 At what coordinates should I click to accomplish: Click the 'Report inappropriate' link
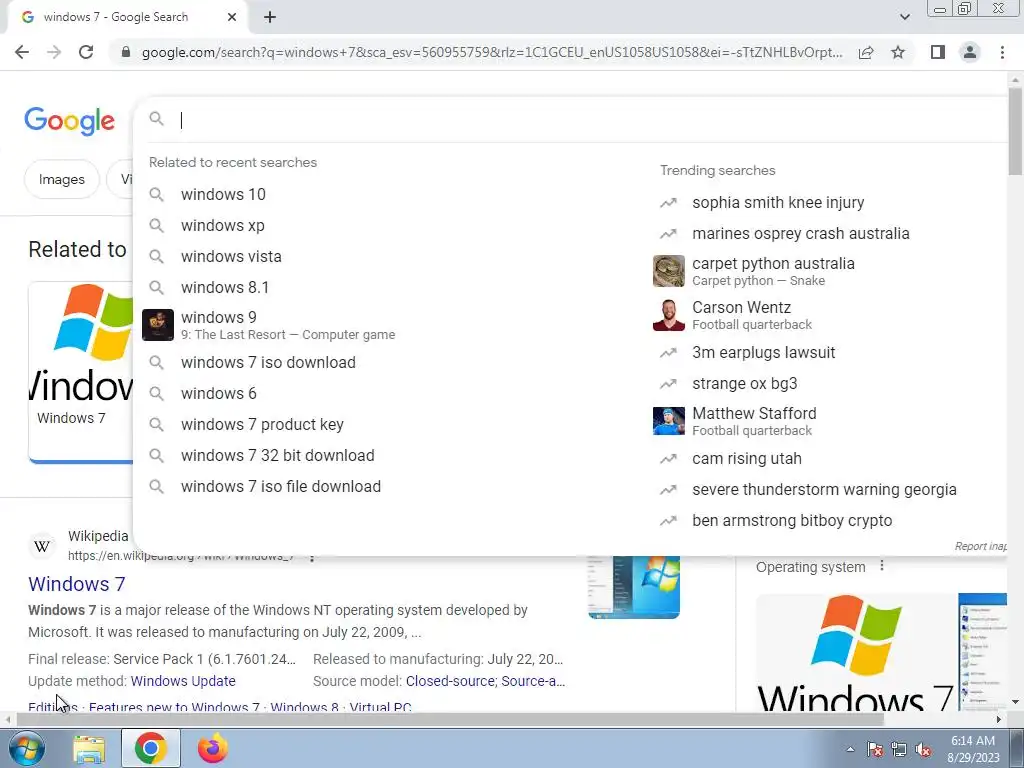point(980,546)
